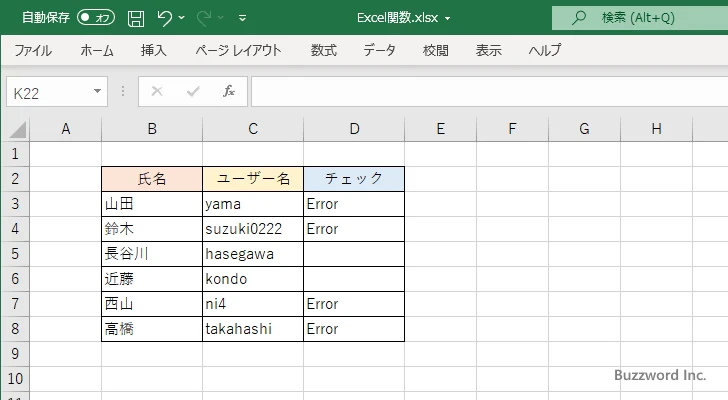The image size is (728, 400).
Task: Click into the formula bar input field
Action: click(x=480, y=91)
